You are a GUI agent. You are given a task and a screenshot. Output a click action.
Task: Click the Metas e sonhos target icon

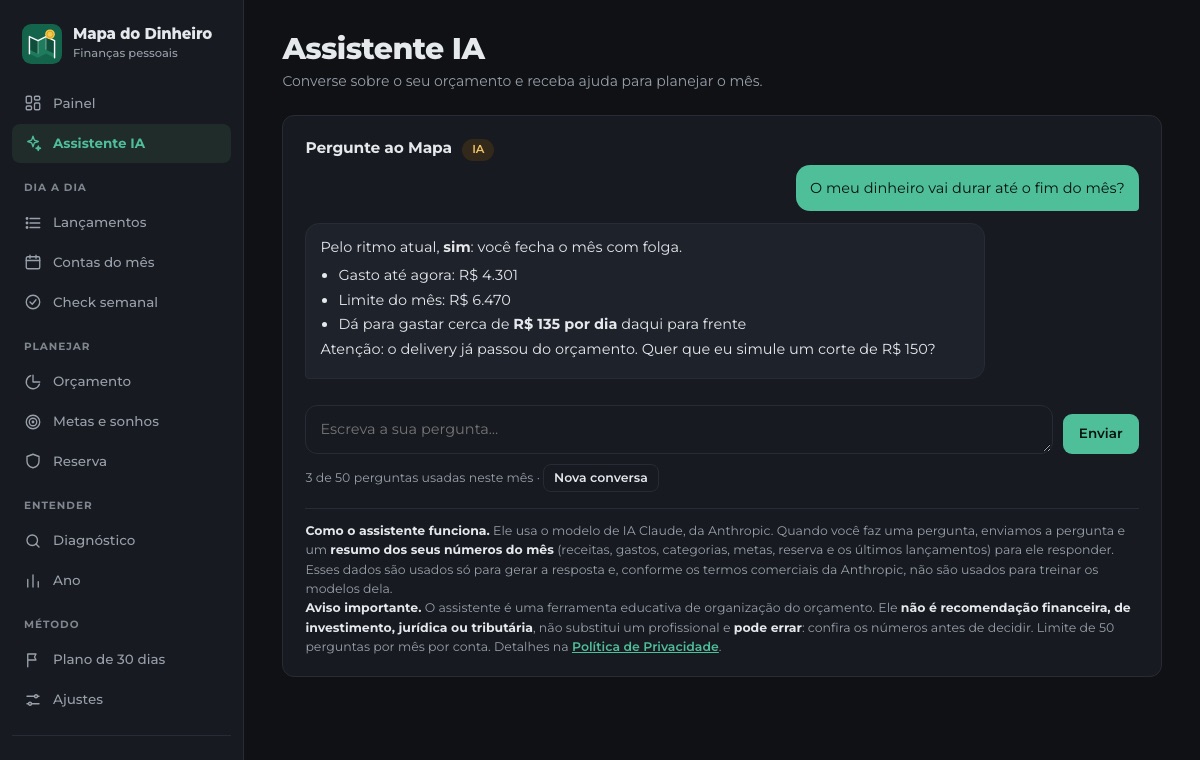[x=33, y=421]
